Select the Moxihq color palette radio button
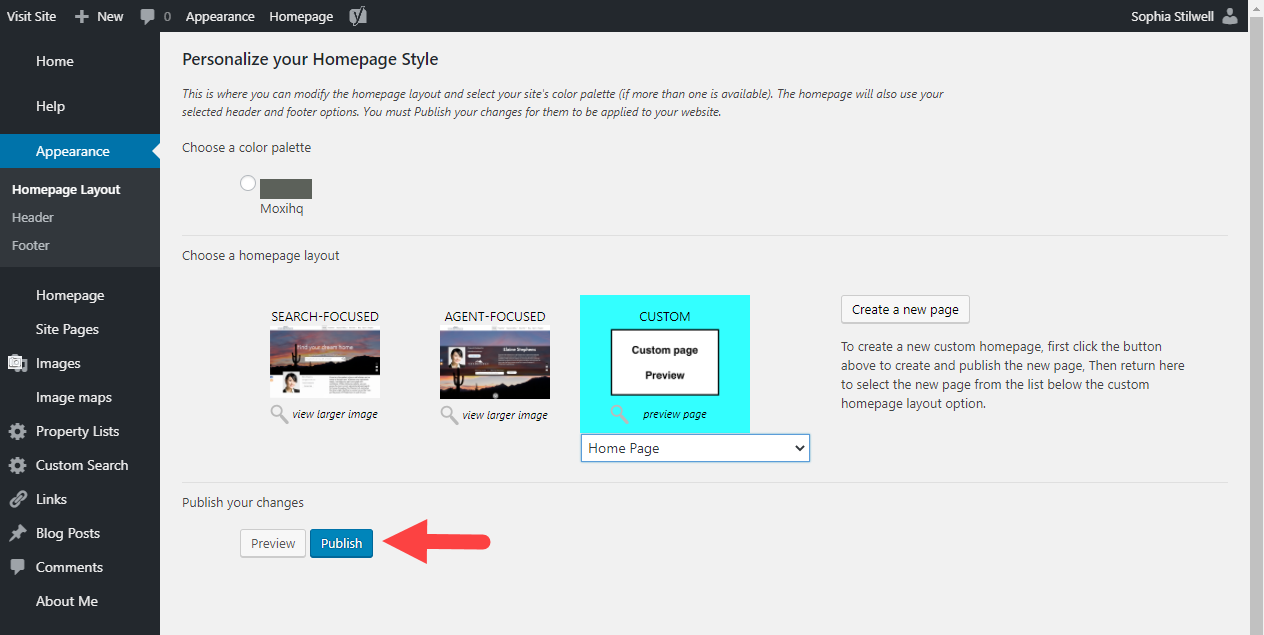This screenshot has width=1264, height=635. coord(248,183)
